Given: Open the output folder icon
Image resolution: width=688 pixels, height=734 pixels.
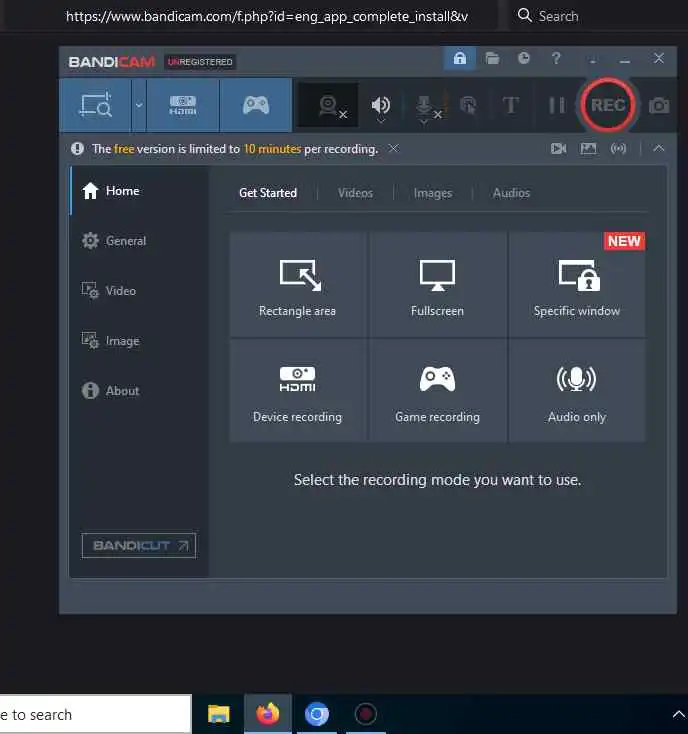Looking at the screenshot, I should coord(492,59).
